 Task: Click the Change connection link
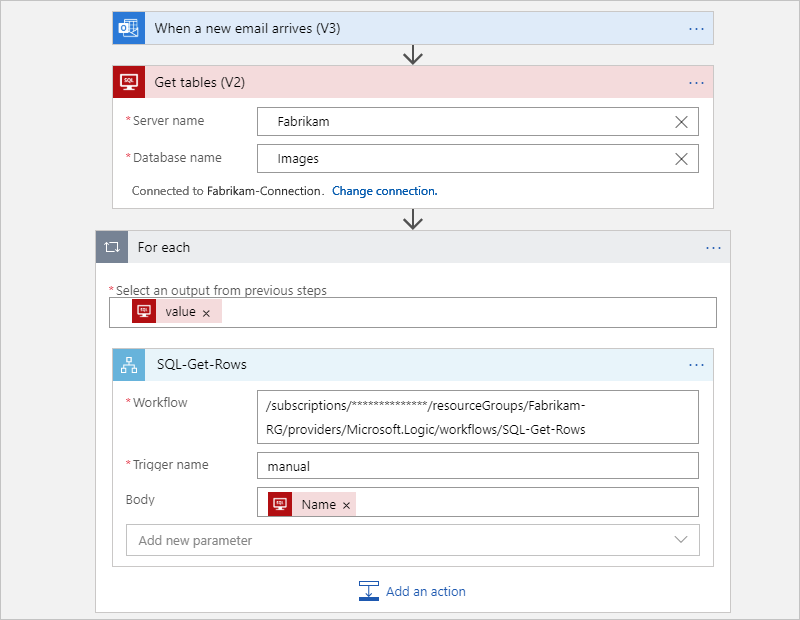(385, 190)
